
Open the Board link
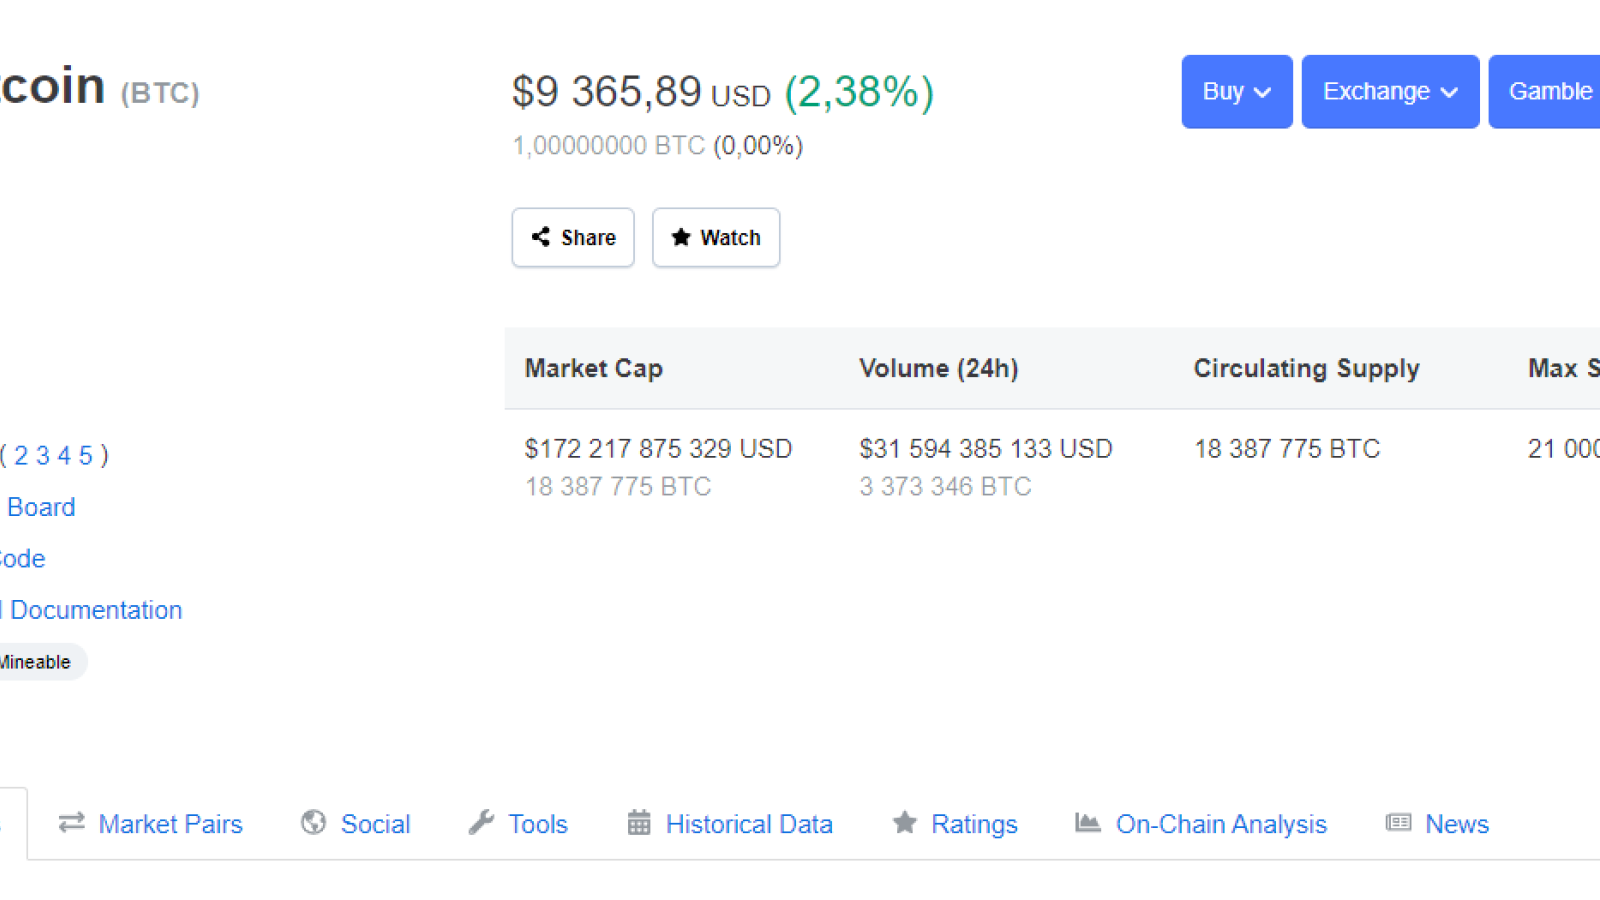(x=41, y=507)
